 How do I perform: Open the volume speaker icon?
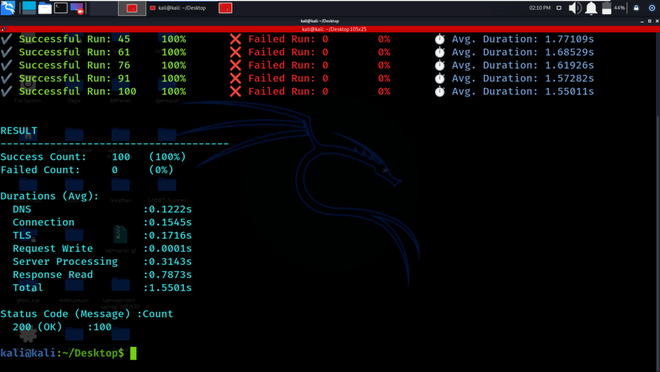575,8
